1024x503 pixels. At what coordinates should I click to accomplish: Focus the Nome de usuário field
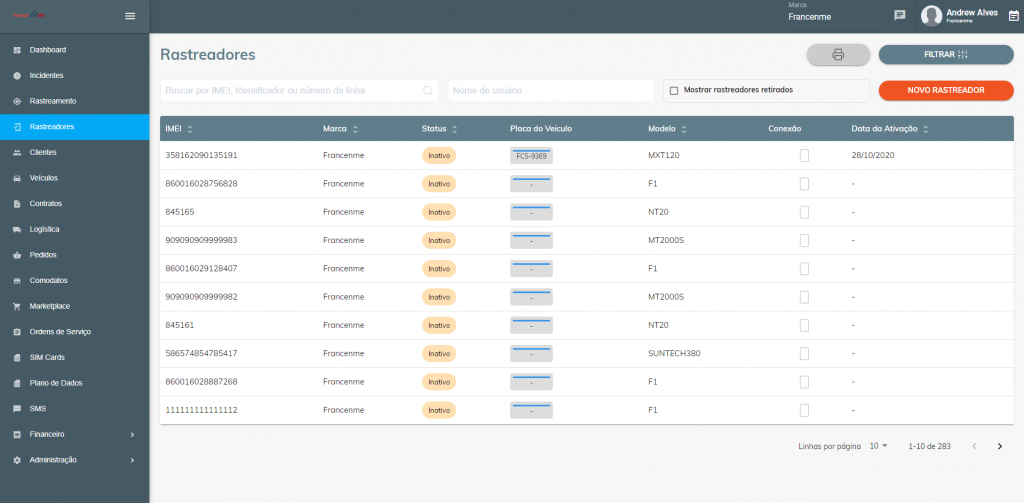(x=551, y=91)
